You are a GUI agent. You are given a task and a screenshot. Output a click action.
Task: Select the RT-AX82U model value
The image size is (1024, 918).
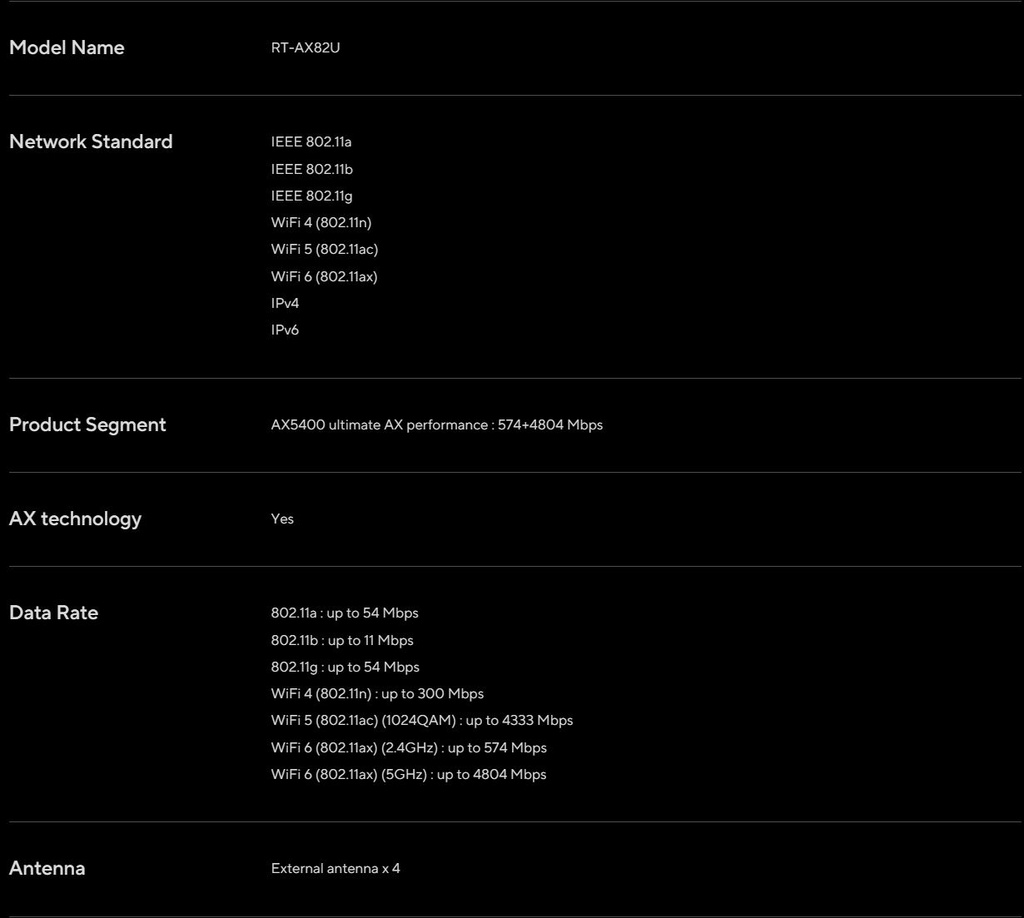tap(305, 48)
